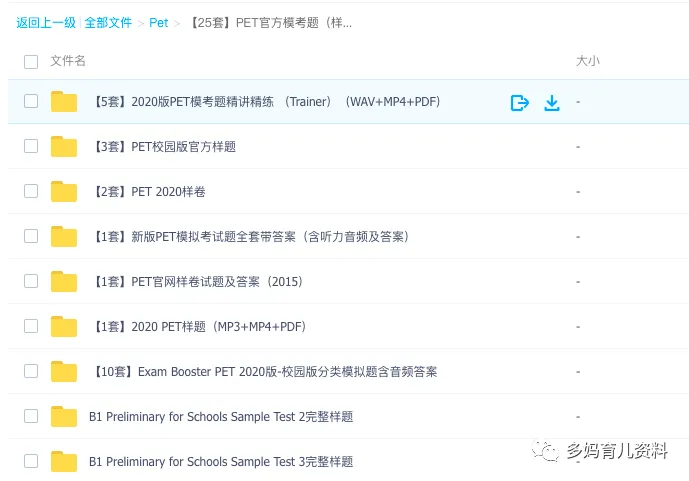Open folder icon for 【2套】PET 2020样卷
This screenshot has width=689, height=481.
64,191
